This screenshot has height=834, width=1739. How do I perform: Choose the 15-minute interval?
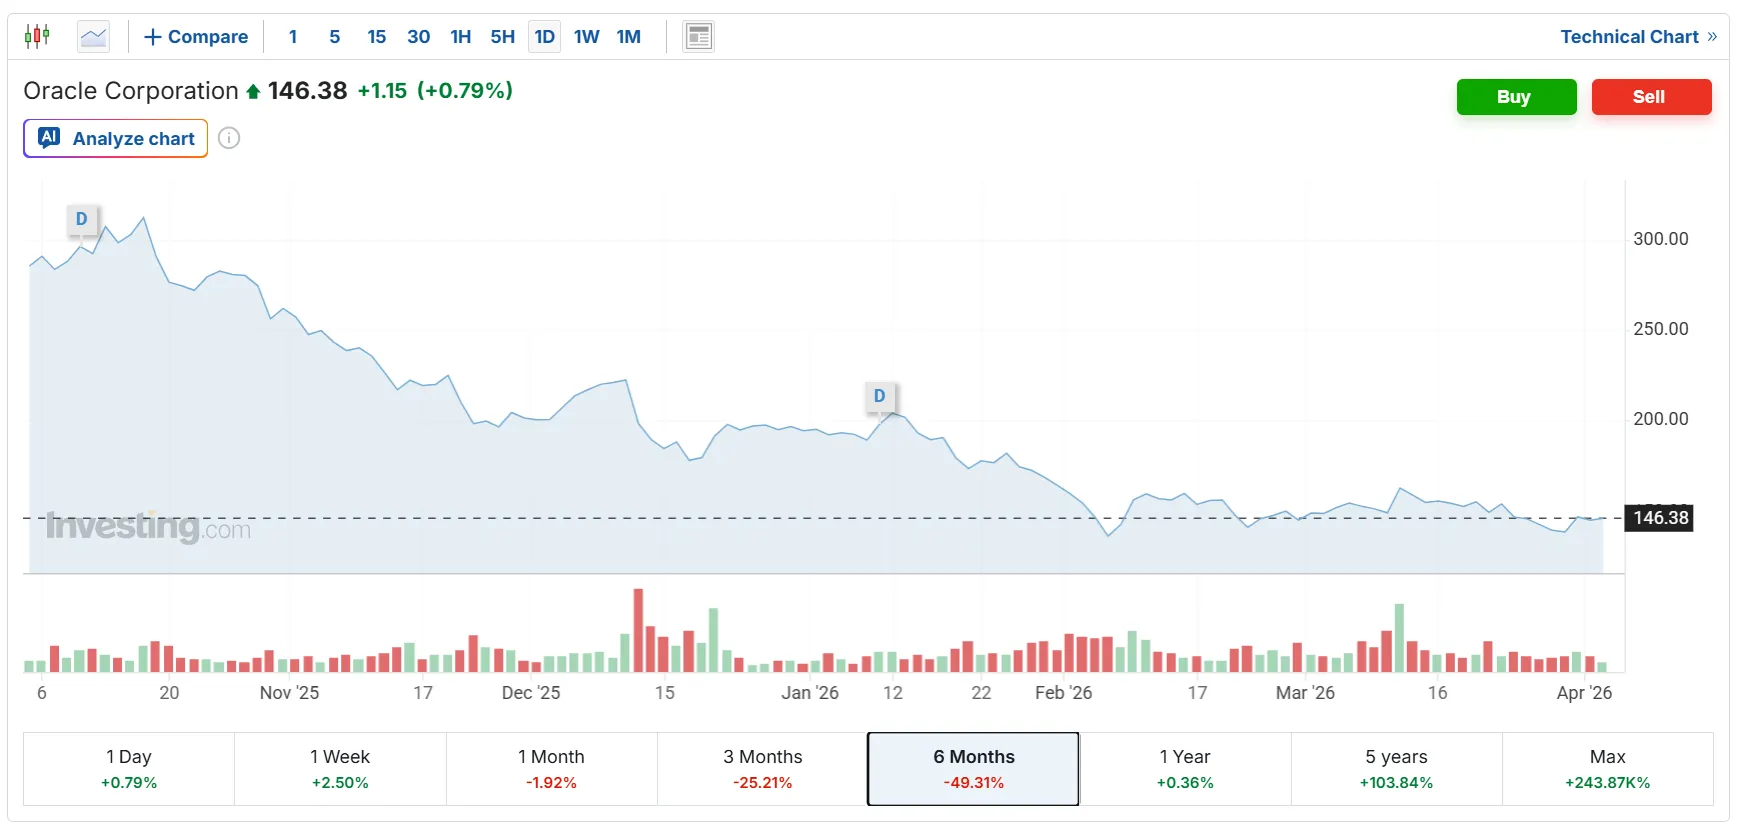(376, 37)
